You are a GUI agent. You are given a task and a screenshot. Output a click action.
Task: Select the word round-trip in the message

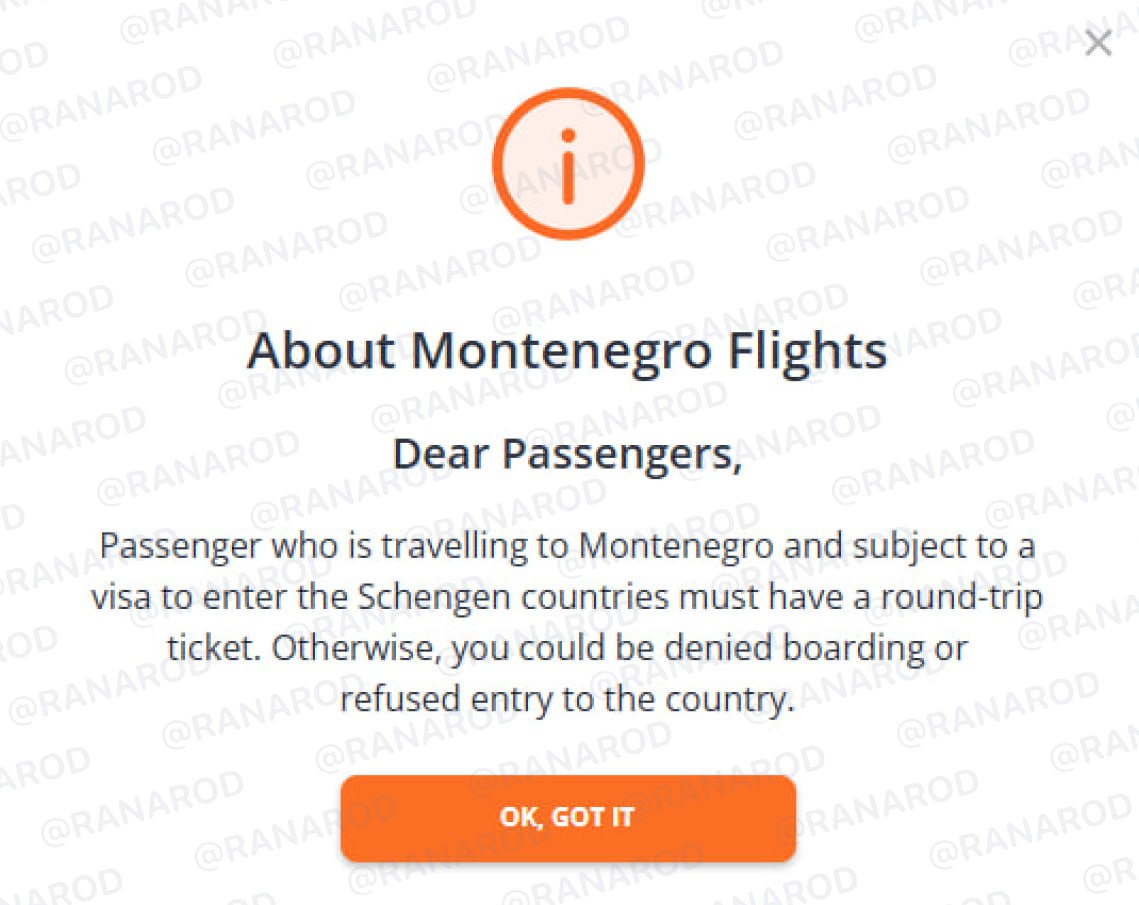pyautogui.click(x=962, y=599)
